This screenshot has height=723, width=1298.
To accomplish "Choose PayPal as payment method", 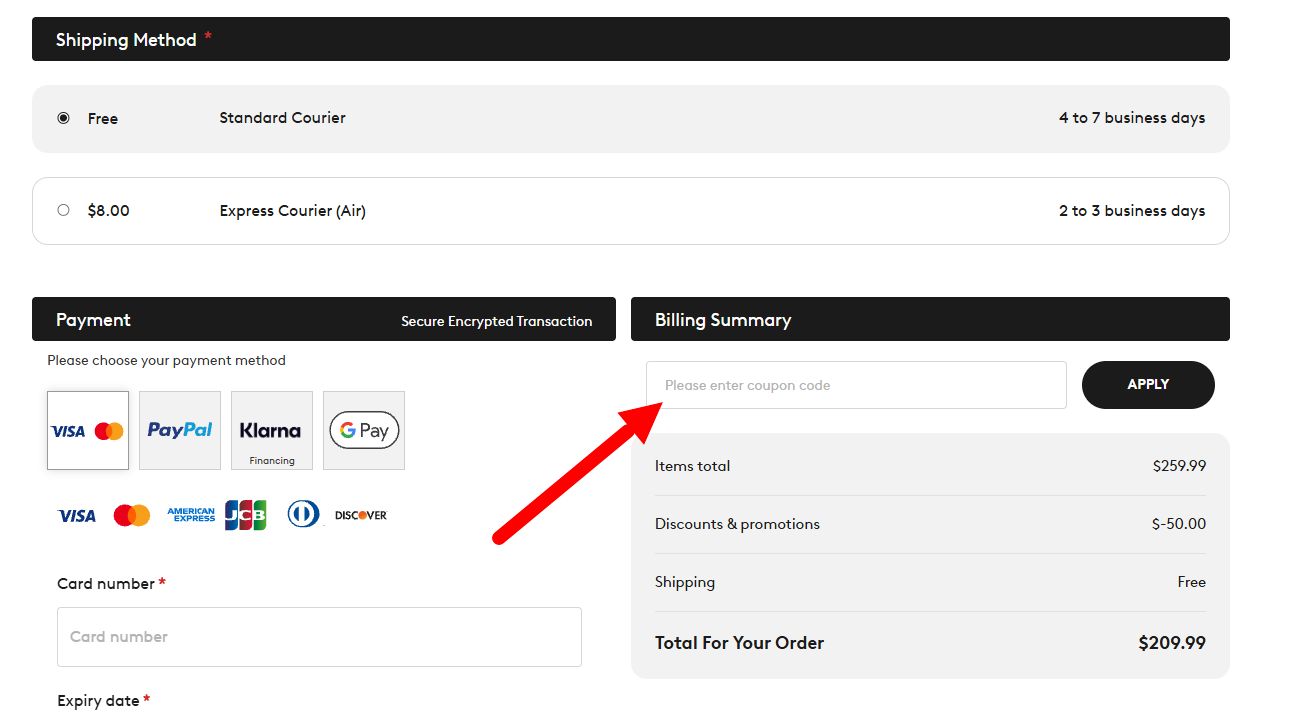I will point(180,430).
